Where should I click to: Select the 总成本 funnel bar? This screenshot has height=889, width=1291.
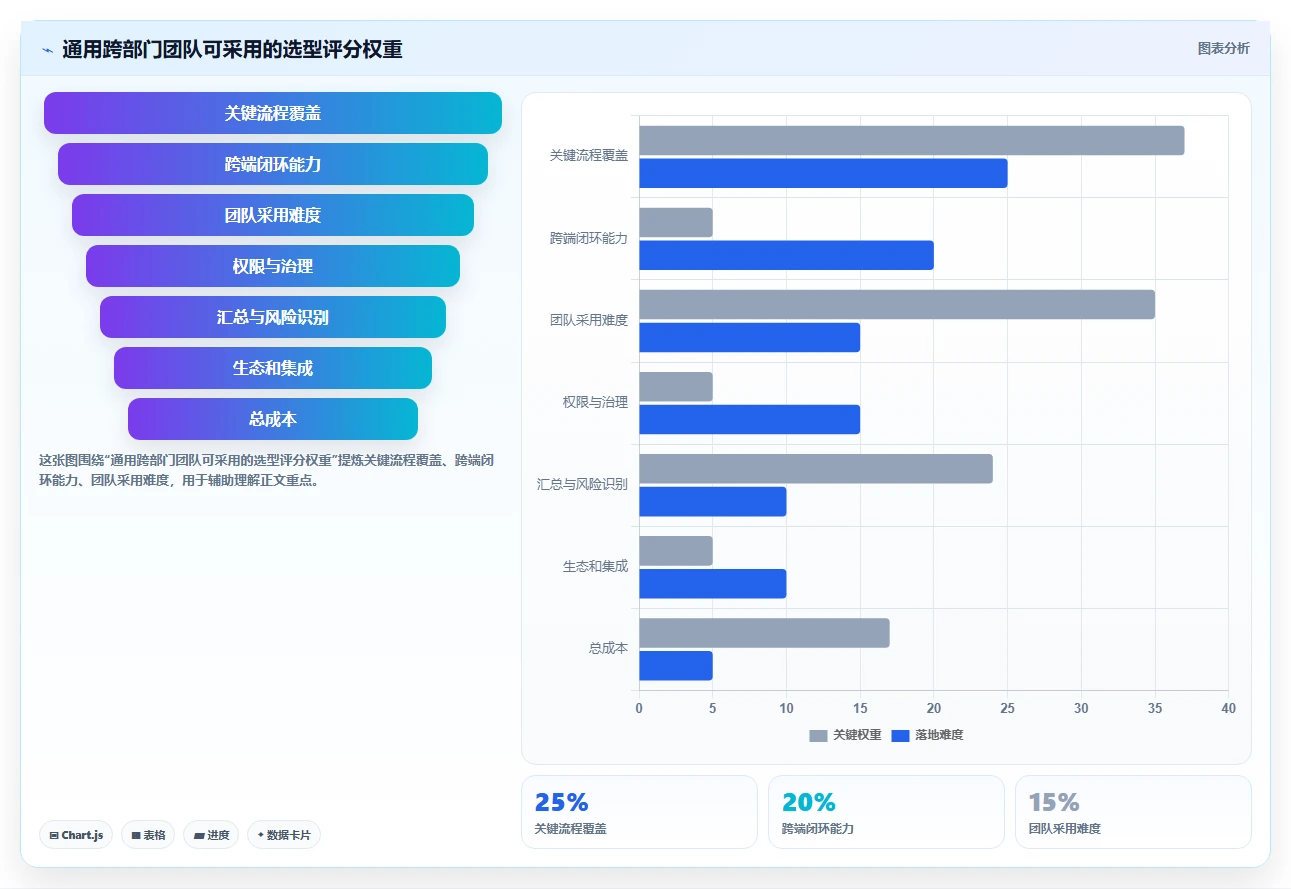273,419
